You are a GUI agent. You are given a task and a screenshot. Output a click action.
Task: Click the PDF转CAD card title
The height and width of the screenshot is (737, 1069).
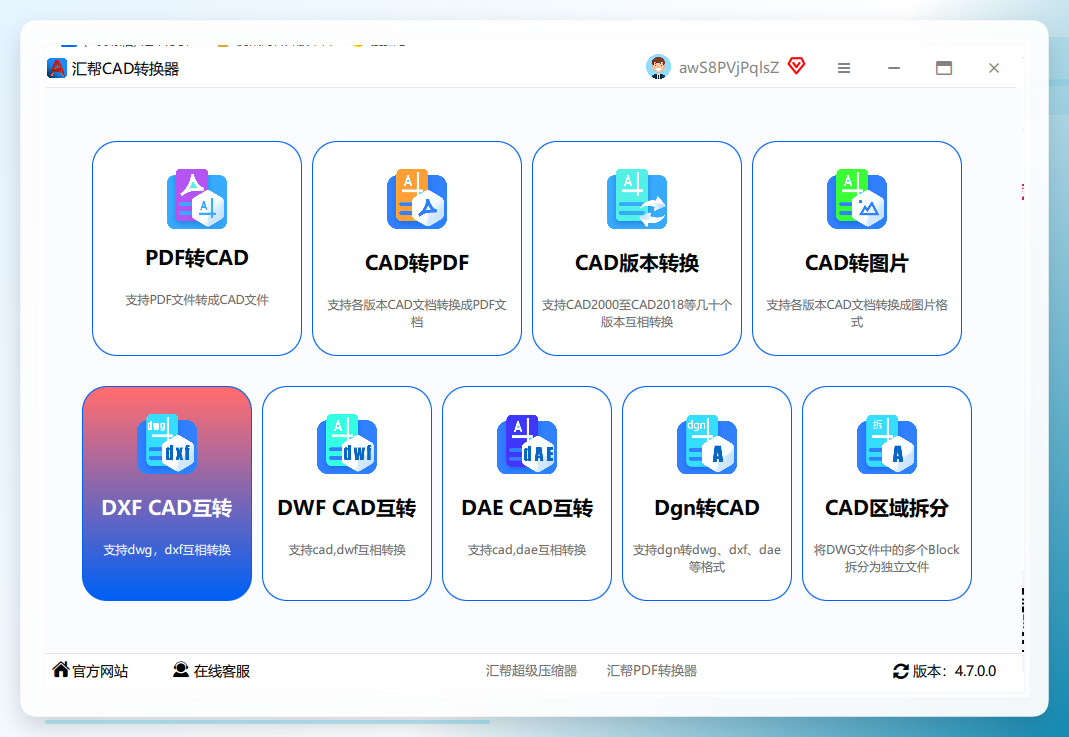[197, 258]
